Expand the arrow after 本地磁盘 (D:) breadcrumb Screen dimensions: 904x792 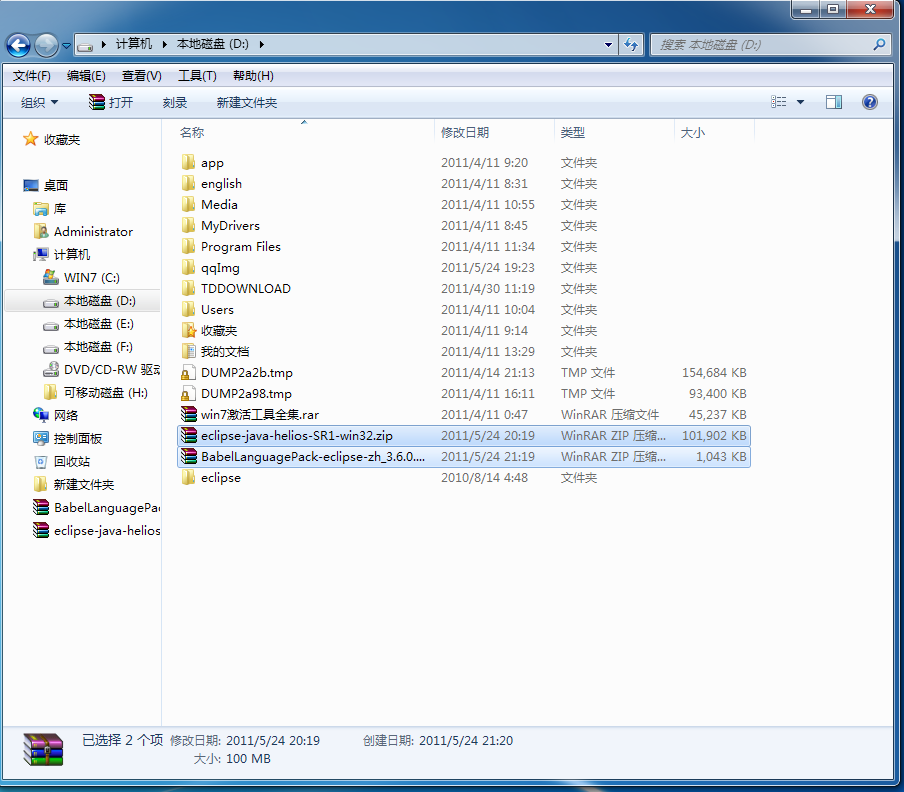[x=261, y=44]
